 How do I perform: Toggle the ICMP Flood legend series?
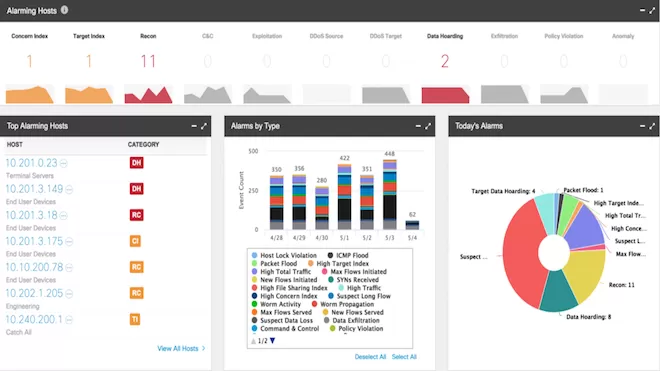click(348, 255)
